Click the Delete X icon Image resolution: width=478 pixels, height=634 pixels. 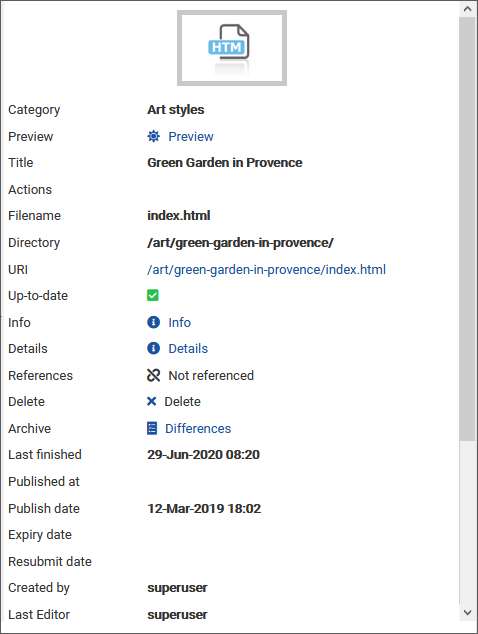(152, 401)
